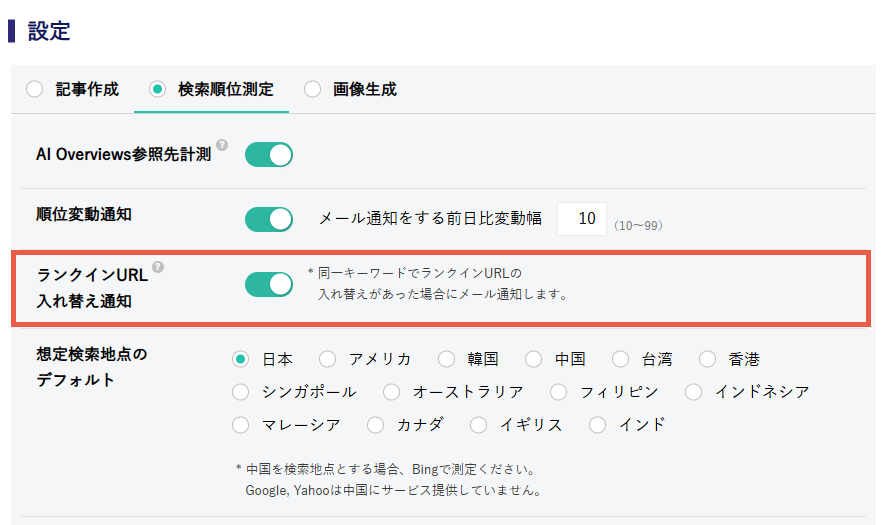
Task: Disable the 順位変動通知 toggle
Action: [x=269, y=219]
